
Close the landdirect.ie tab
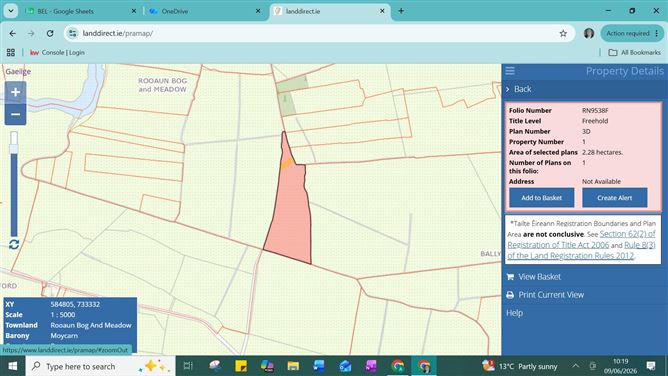point(382,11)
